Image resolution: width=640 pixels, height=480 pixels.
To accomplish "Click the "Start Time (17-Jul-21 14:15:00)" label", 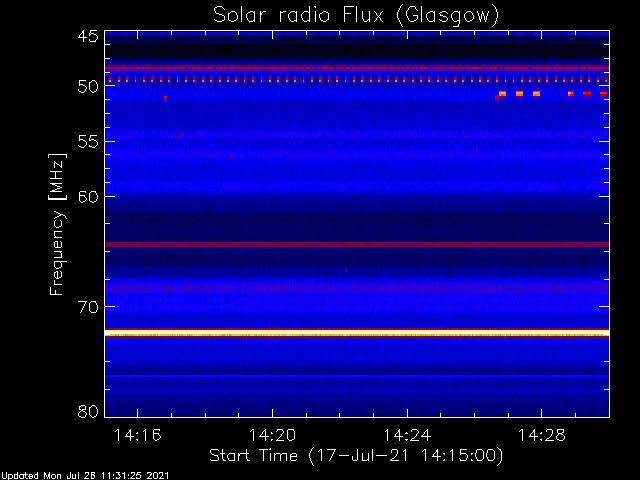I will click(x=356, y=456).
